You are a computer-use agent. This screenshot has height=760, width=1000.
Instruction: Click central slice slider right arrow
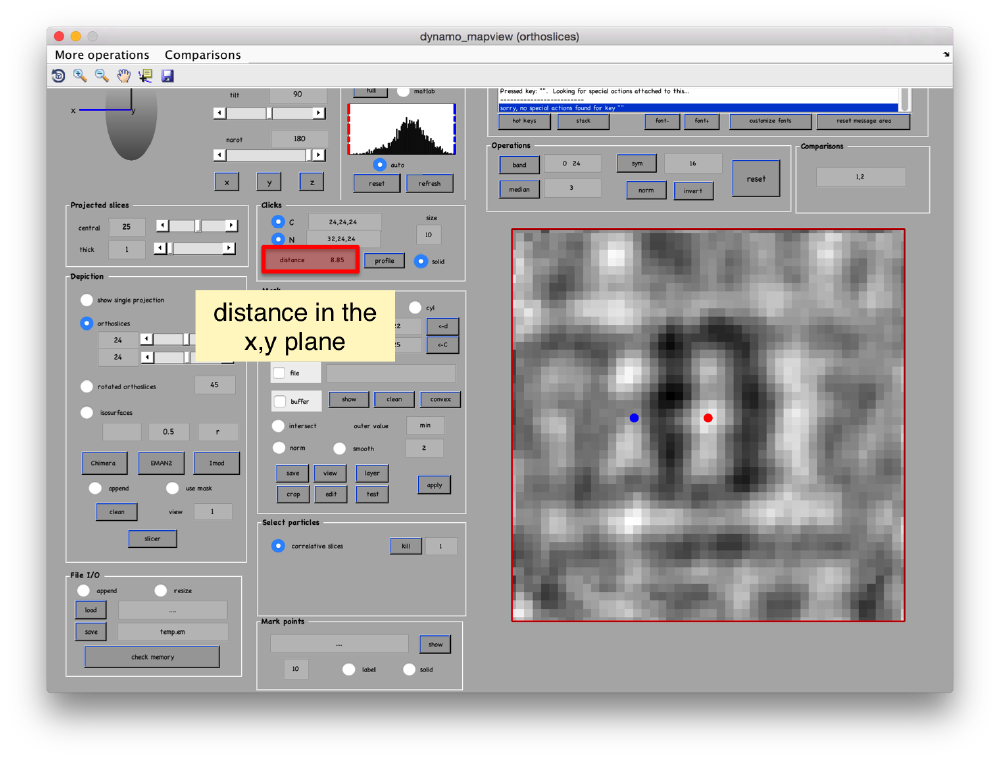click(x=231, y=226)
